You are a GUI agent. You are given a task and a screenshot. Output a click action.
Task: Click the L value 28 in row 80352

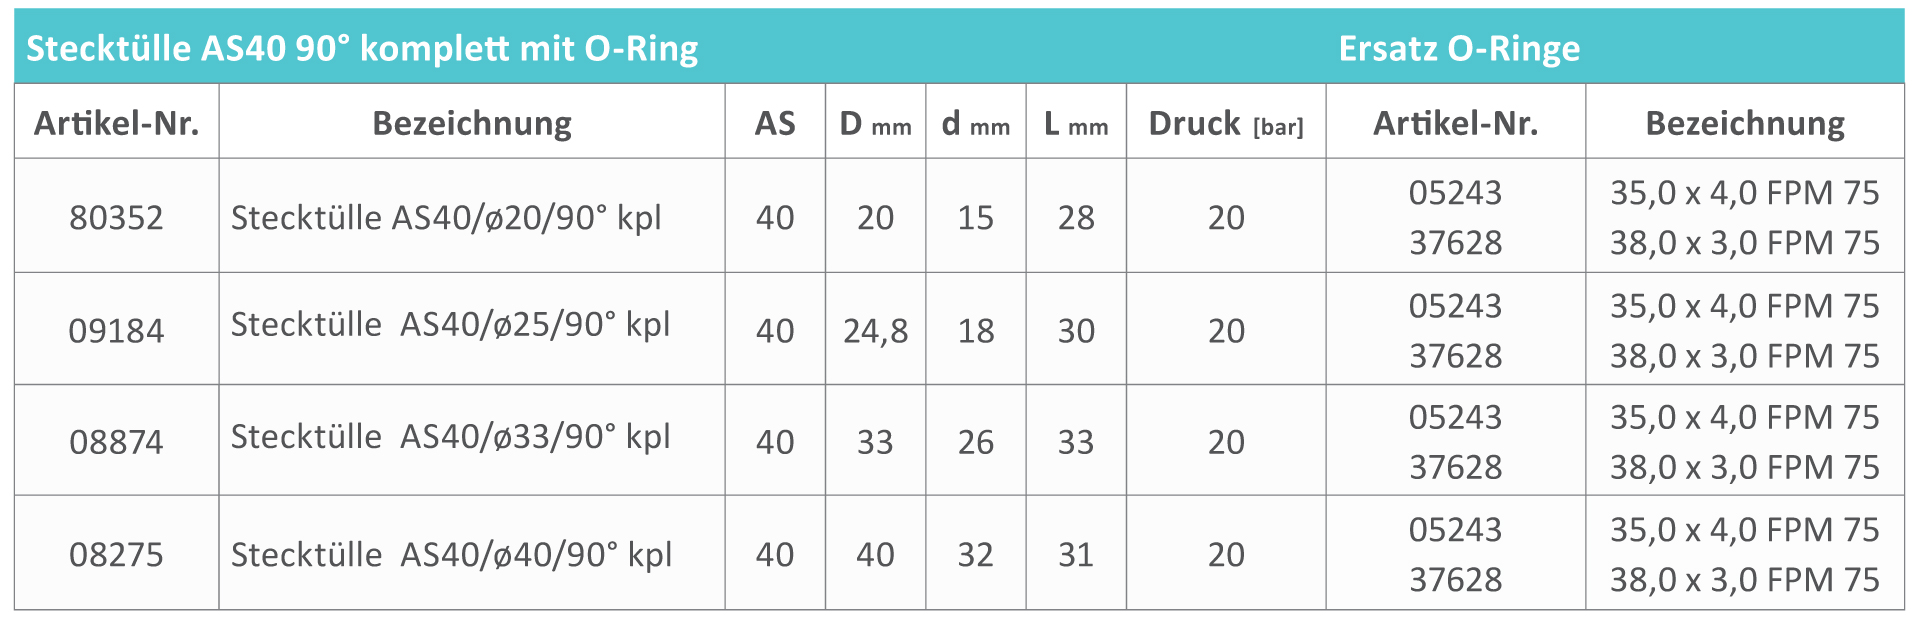coord(1076,217)
